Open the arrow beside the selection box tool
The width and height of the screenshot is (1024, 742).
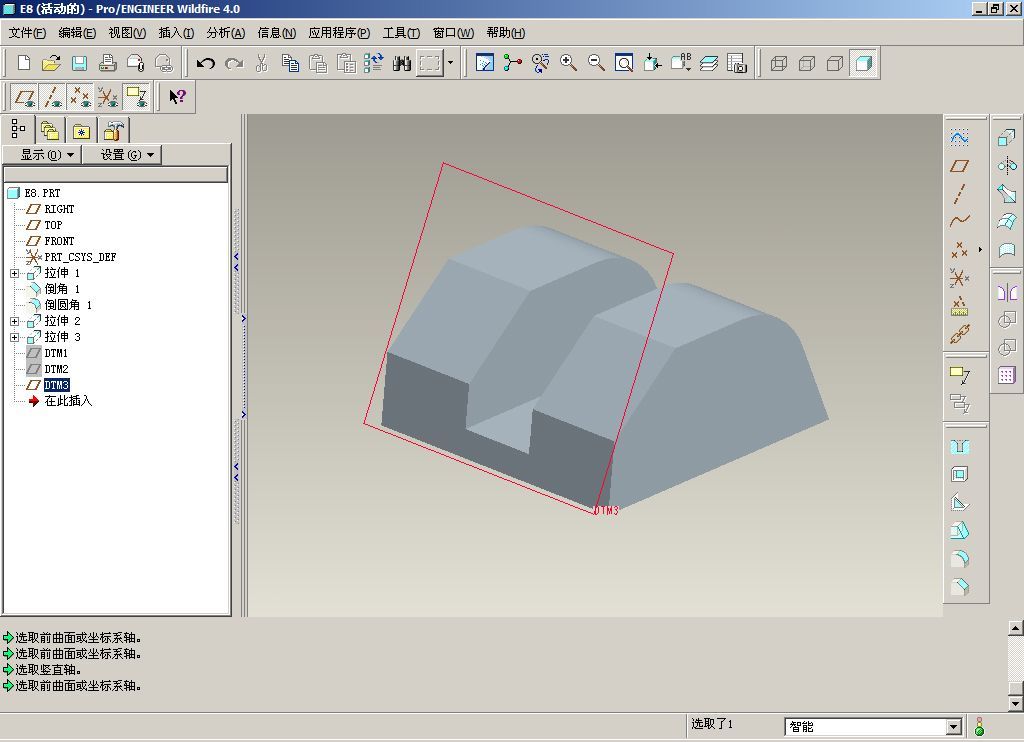(450, 63)
